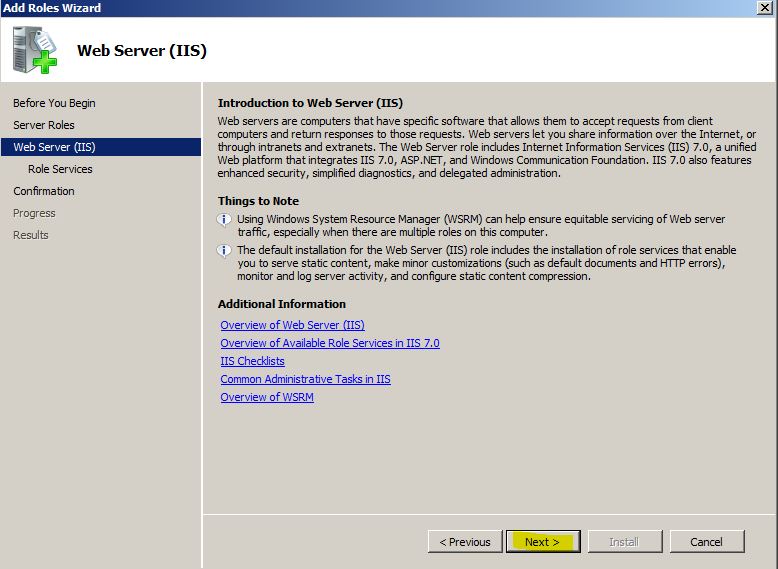
Task: Go to the Before You Begin step
Action: pos(54,103)
